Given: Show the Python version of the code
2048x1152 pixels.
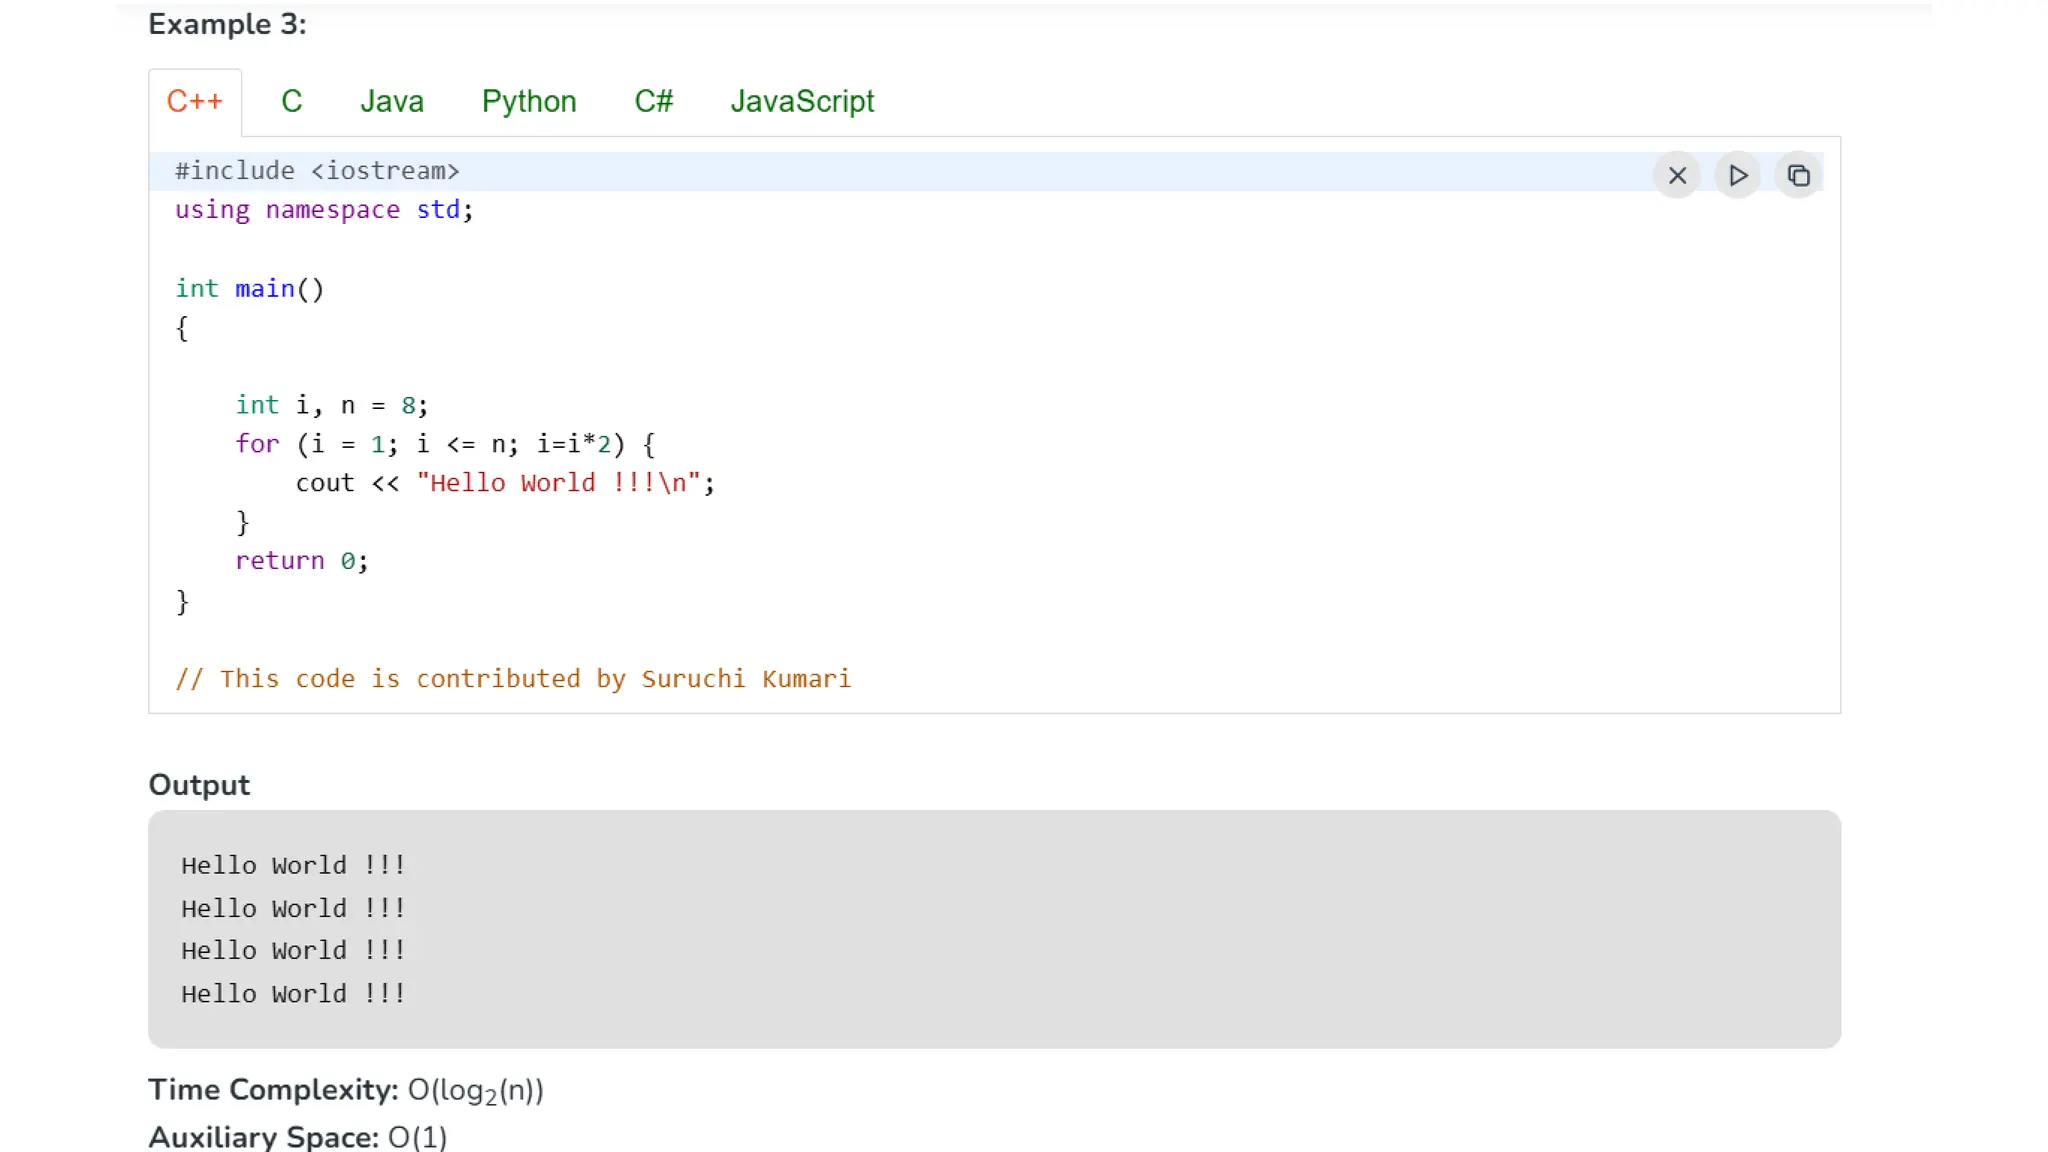Looking at the screenshot, I should pyautogui.click(x=529, y=101).
